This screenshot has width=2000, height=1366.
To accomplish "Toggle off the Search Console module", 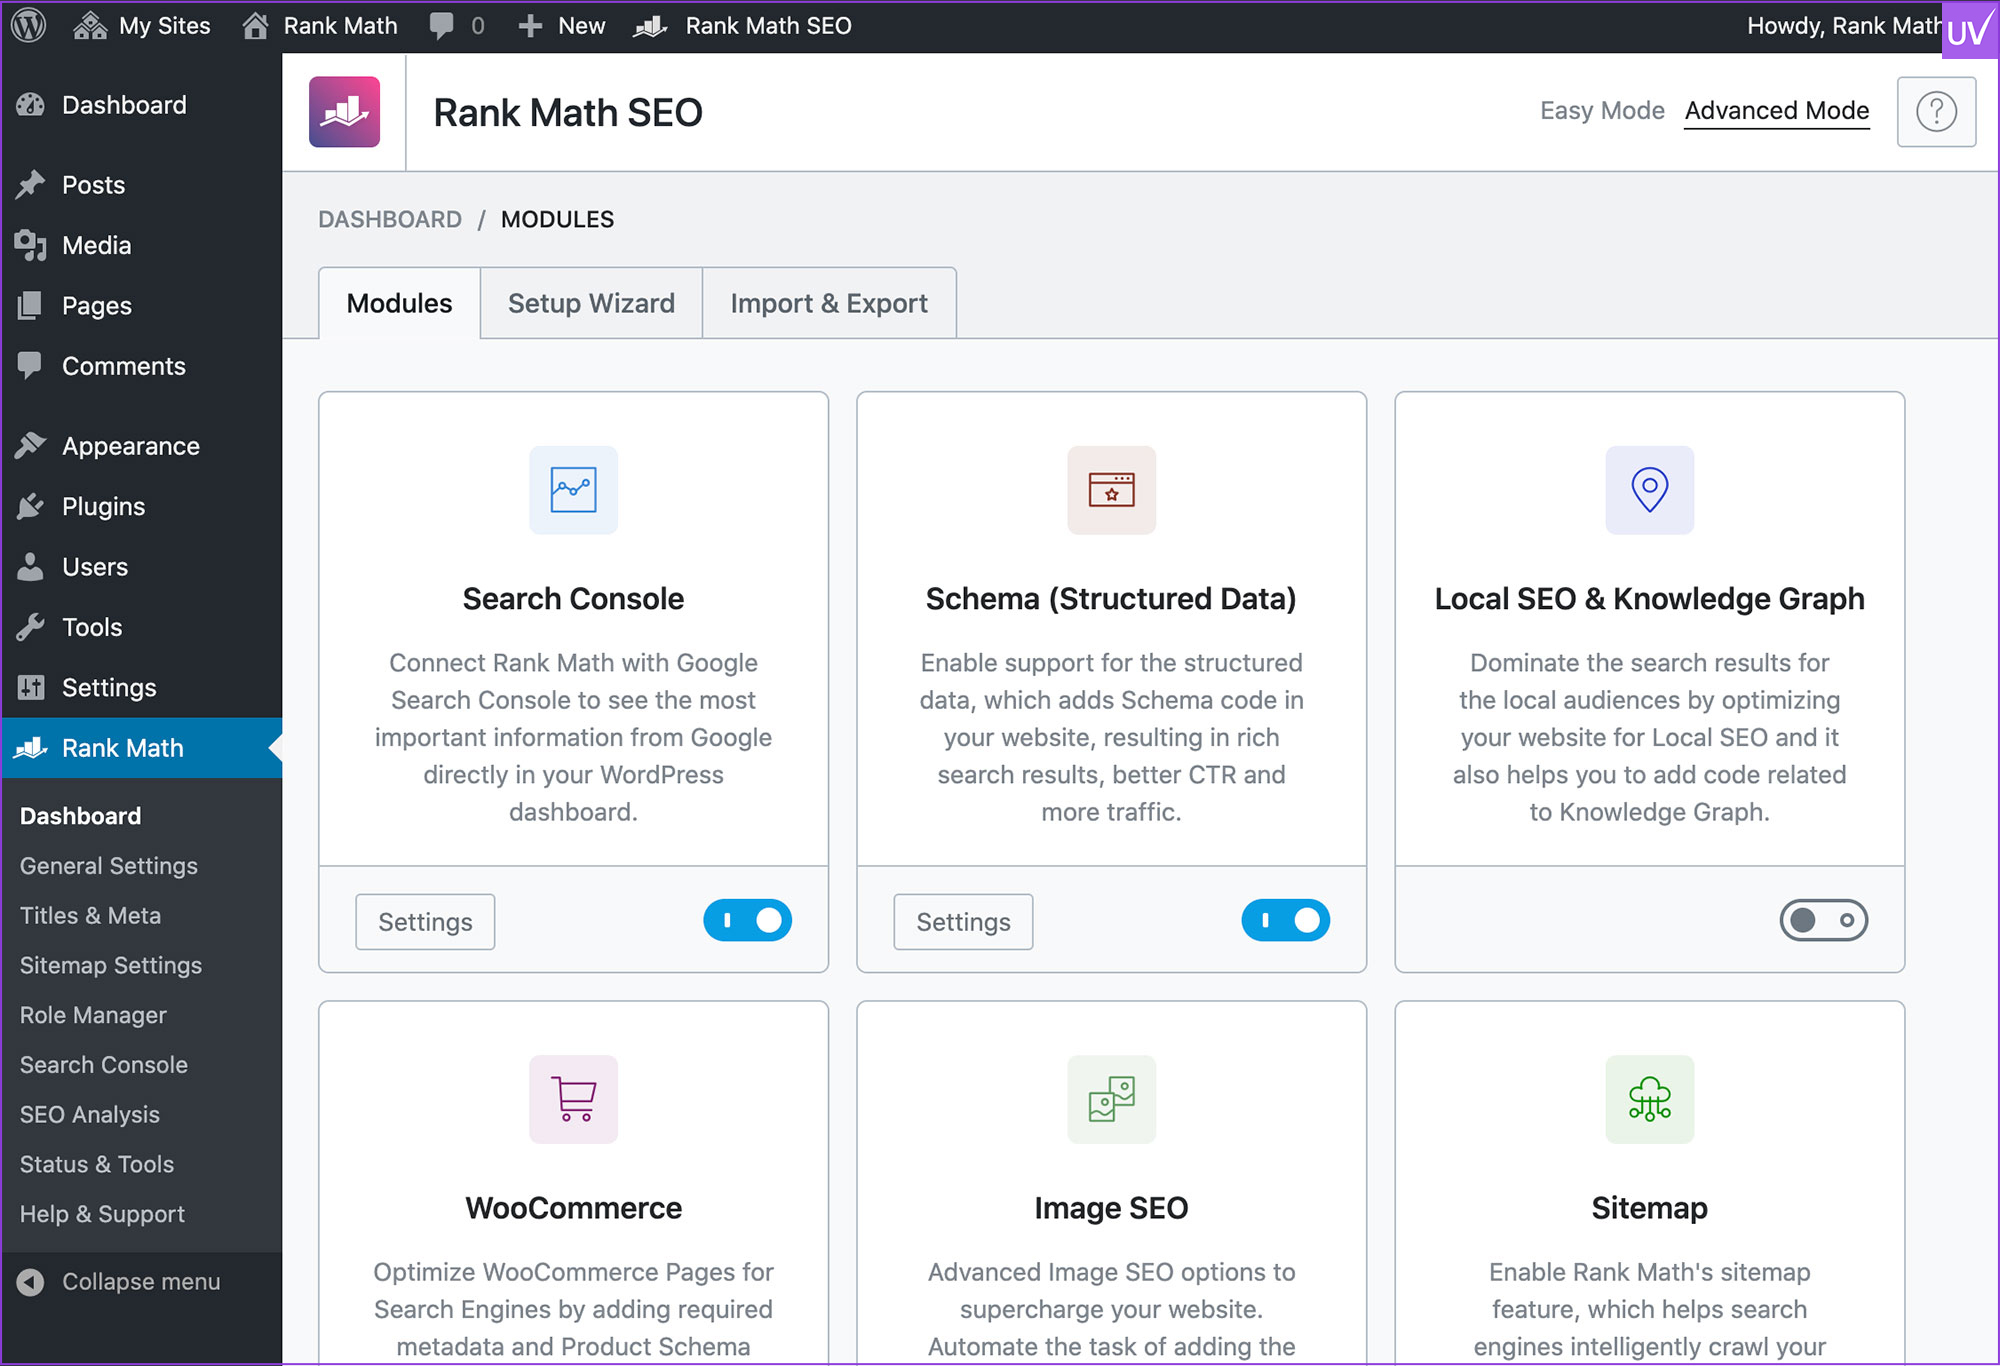I will 748,920.
